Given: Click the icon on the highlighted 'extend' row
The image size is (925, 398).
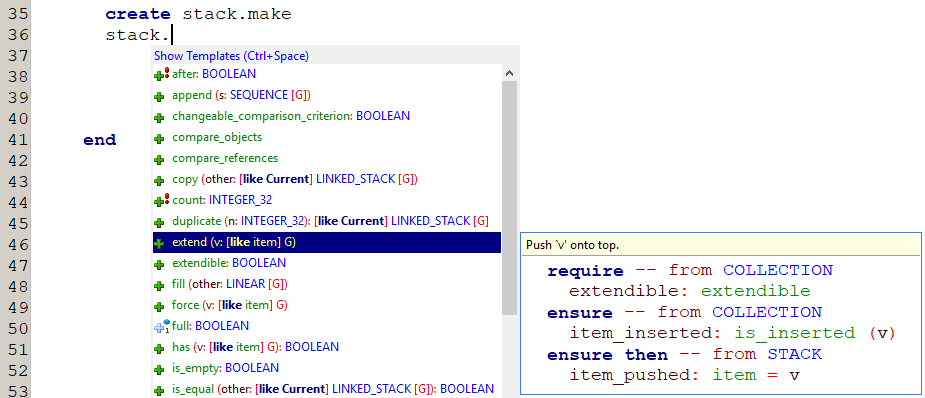Looking at the screenshot, I should [x=159, y=244].
